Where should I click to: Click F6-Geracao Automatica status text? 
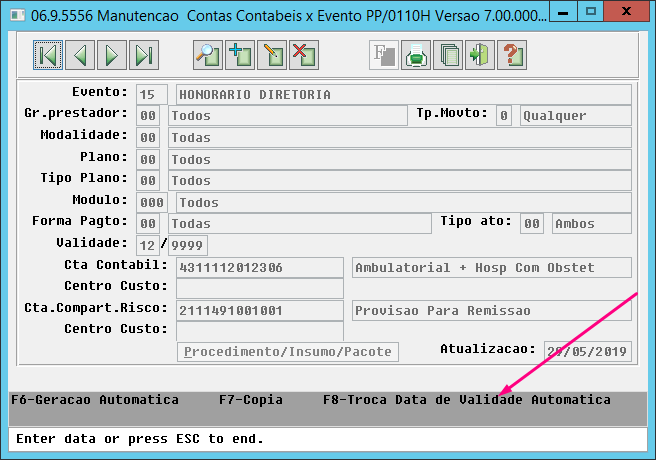point(95,400)
